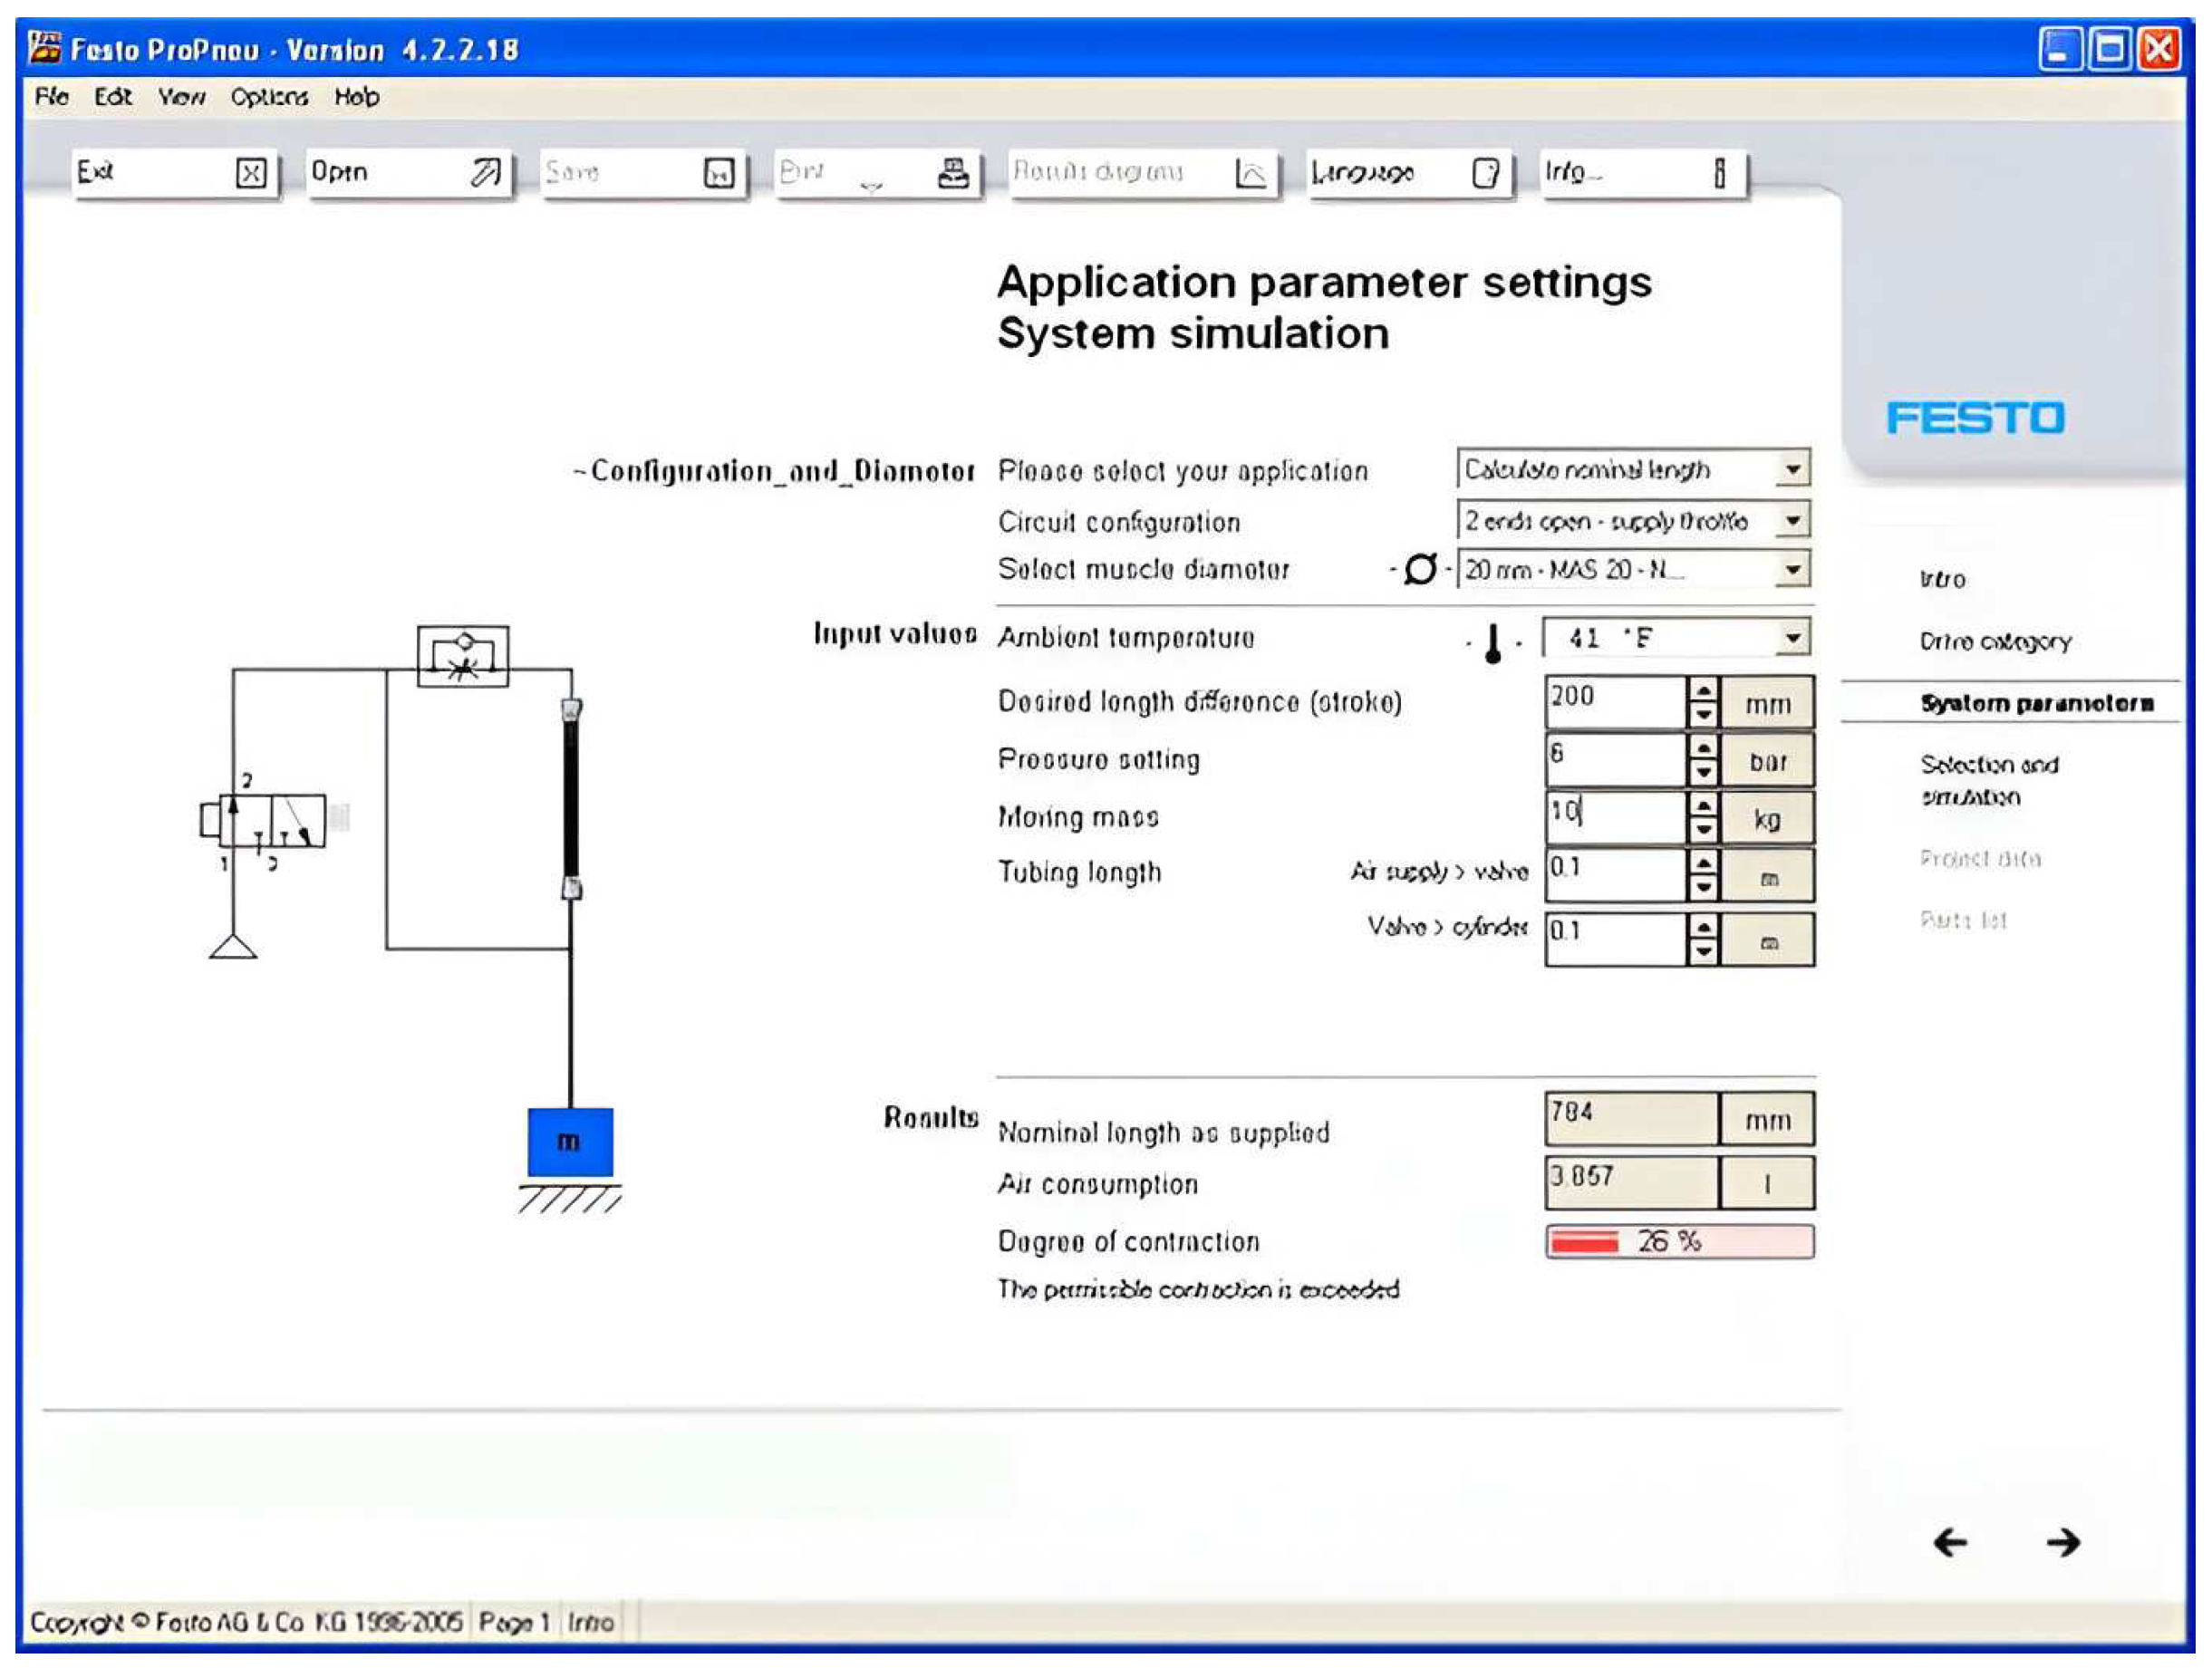Open the File menu
This screenshot has height=1668, width=2212.
[51, 97]
